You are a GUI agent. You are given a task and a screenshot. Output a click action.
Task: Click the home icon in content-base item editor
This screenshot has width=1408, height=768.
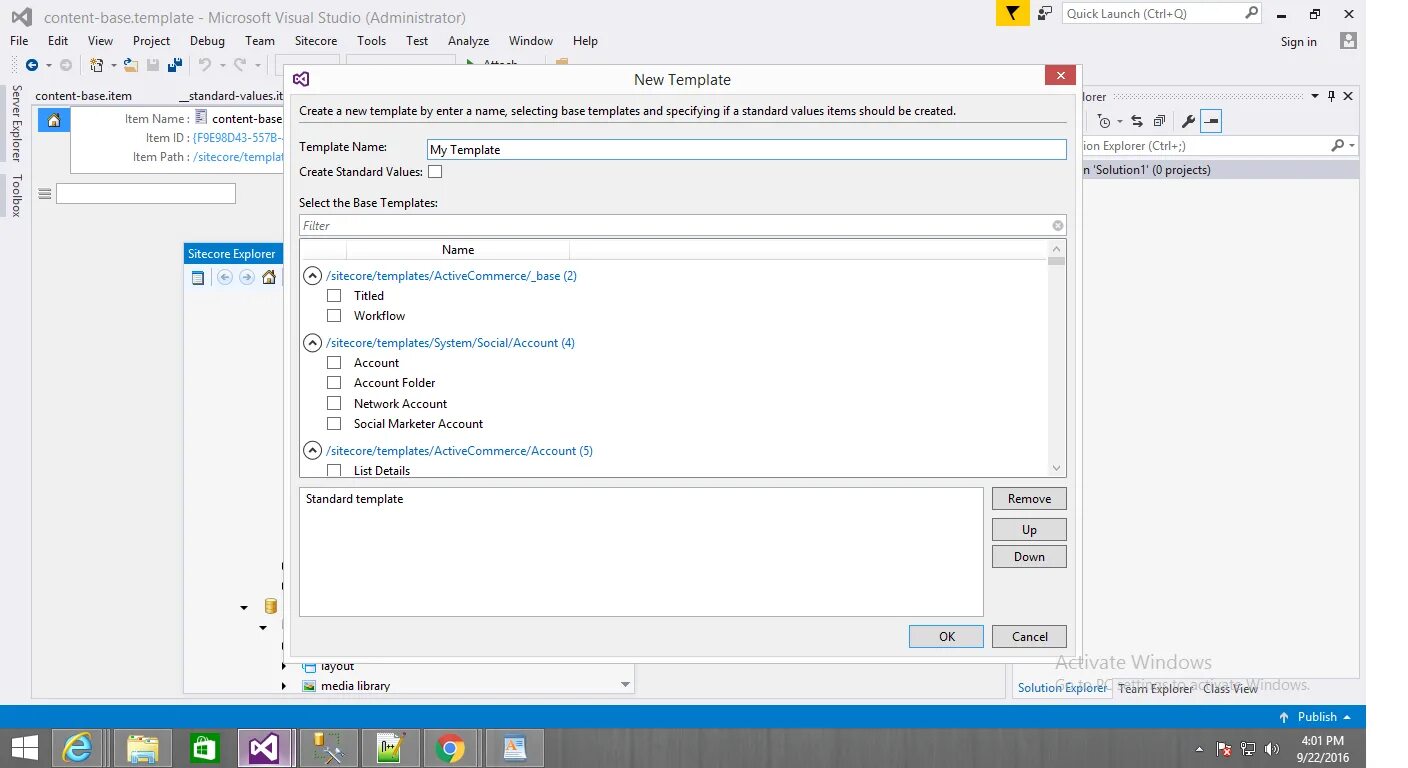[x=54, y=120]
